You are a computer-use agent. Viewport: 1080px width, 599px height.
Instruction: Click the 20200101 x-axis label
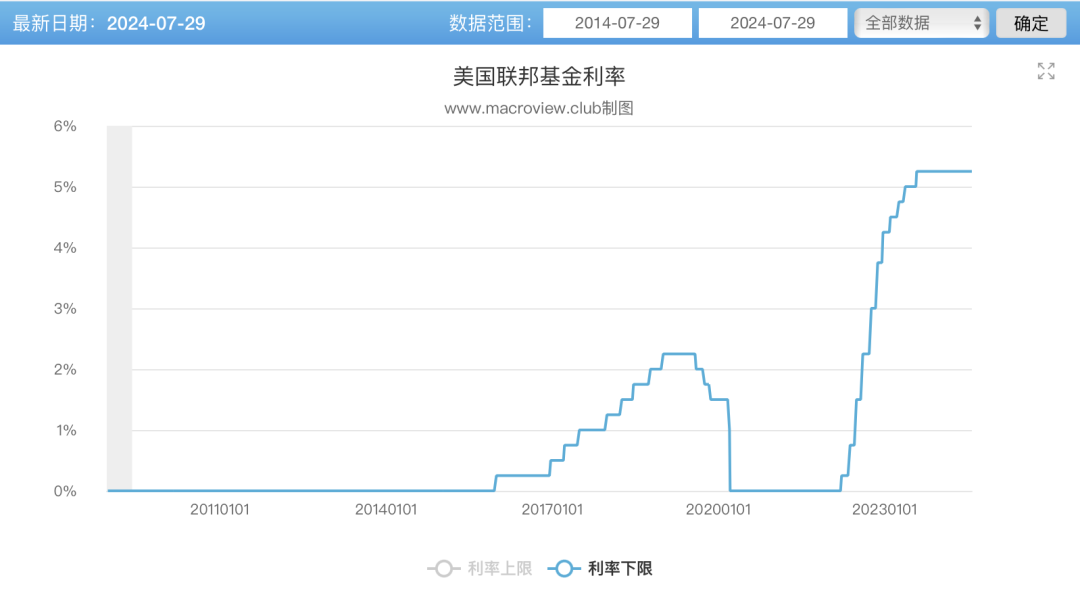coord(718,509)
